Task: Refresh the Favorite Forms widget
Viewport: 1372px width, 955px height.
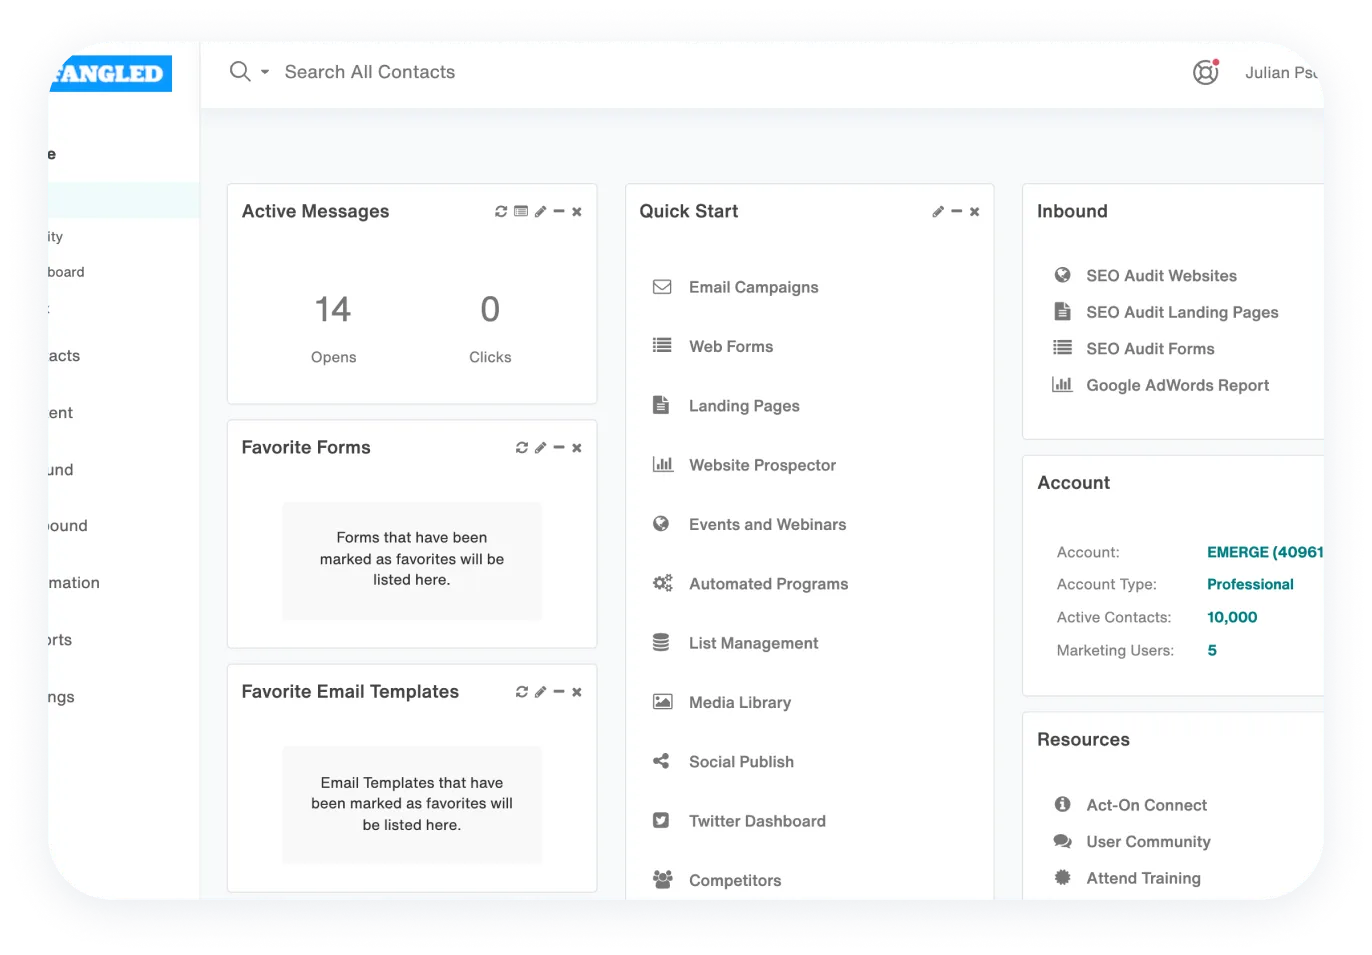Action: tap(521, 447)
